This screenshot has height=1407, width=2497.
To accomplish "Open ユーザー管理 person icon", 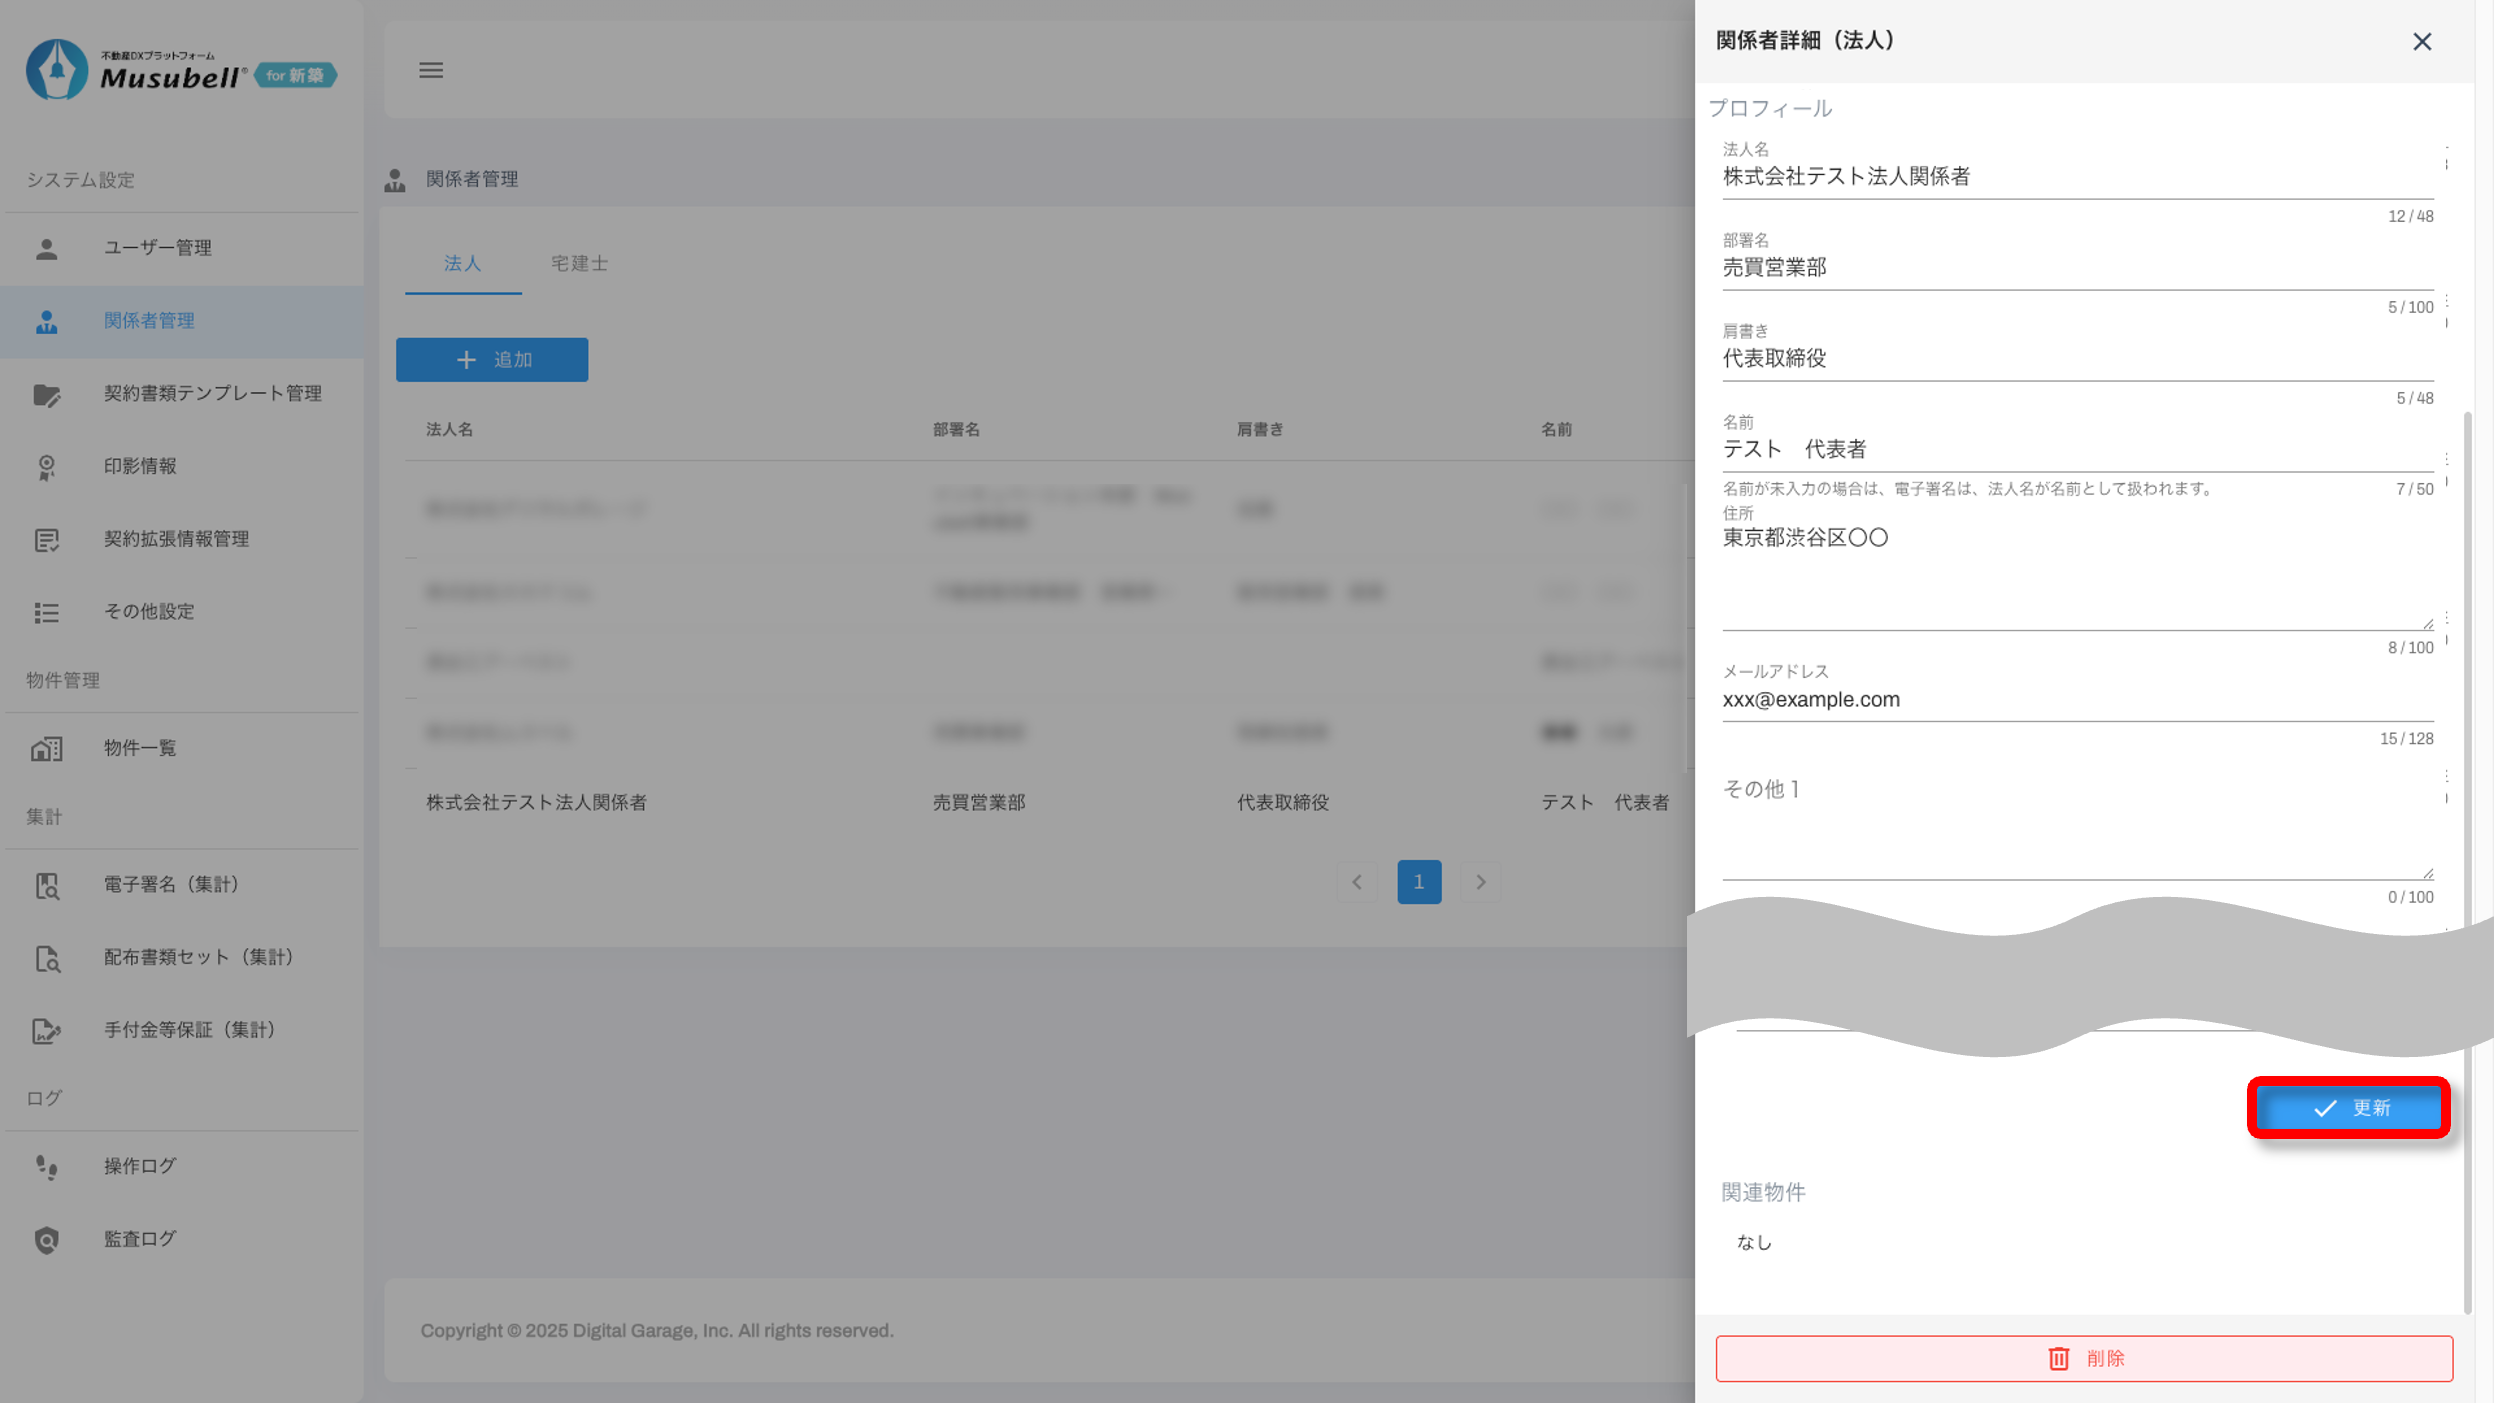I will click(x=47, y=248).
